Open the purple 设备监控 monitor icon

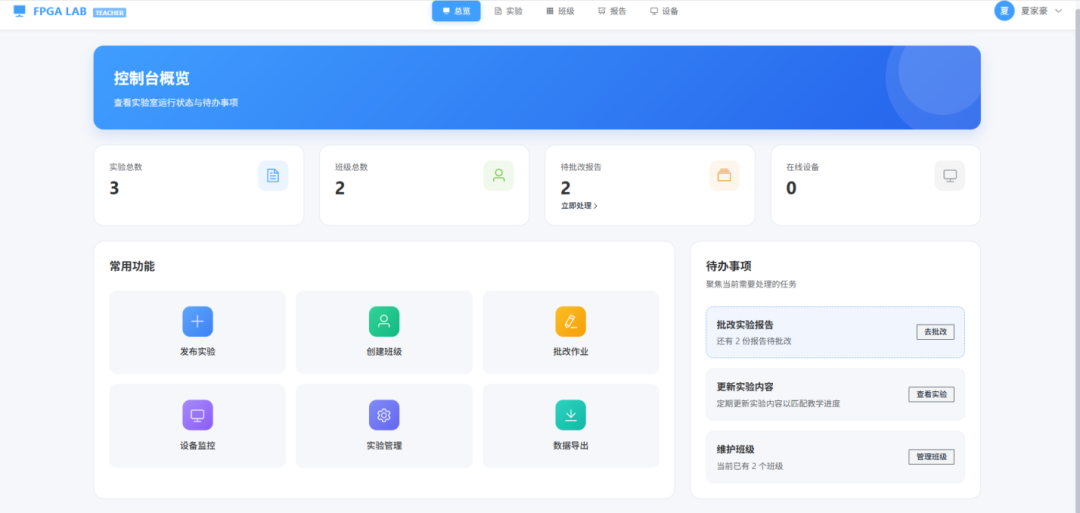click(x=197, y=415)
